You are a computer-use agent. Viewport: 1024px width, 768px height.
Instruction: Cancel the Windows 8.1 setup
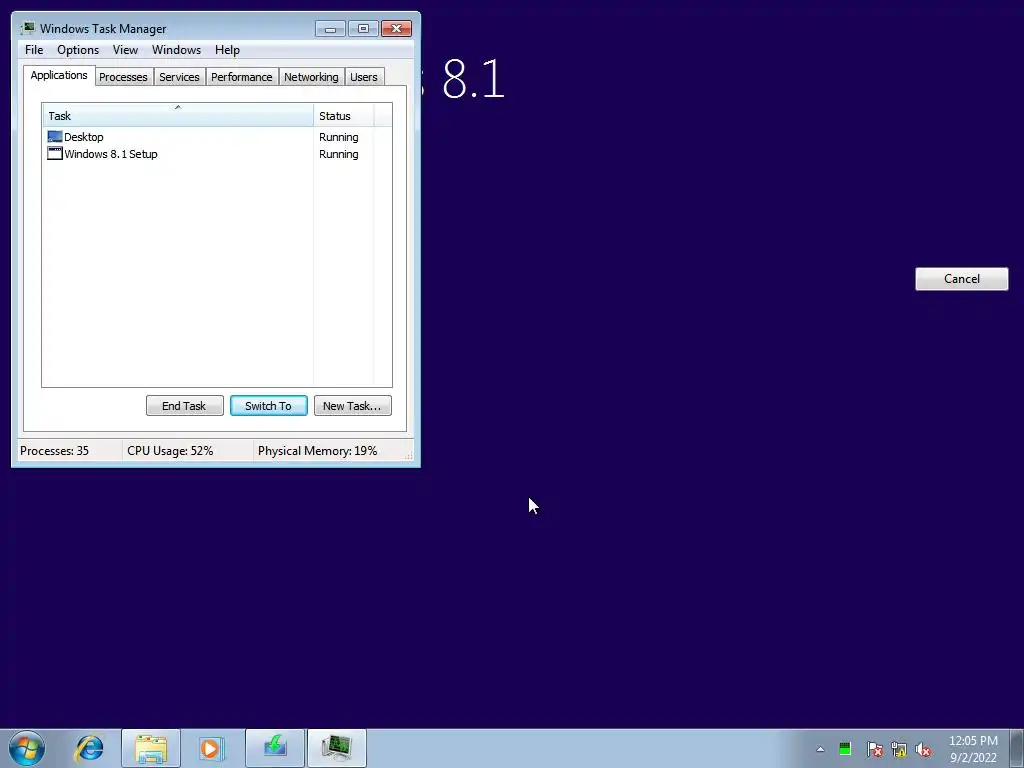click(x=961, y=279)
